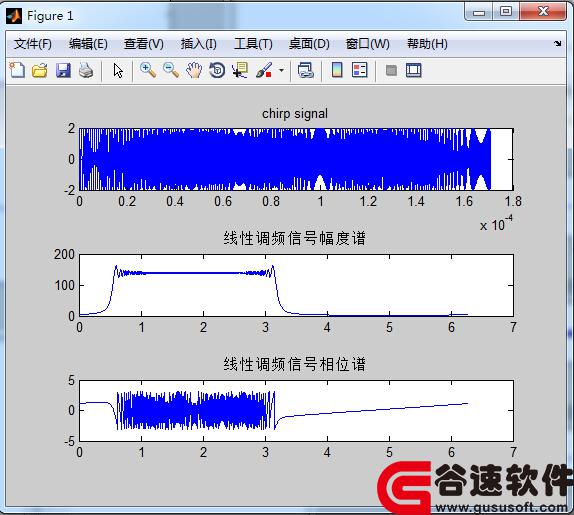Activate the Zoom Out magnifier tool
Image resolution: width=574 pixels, height=515 pixels.
tap(171, 70)
